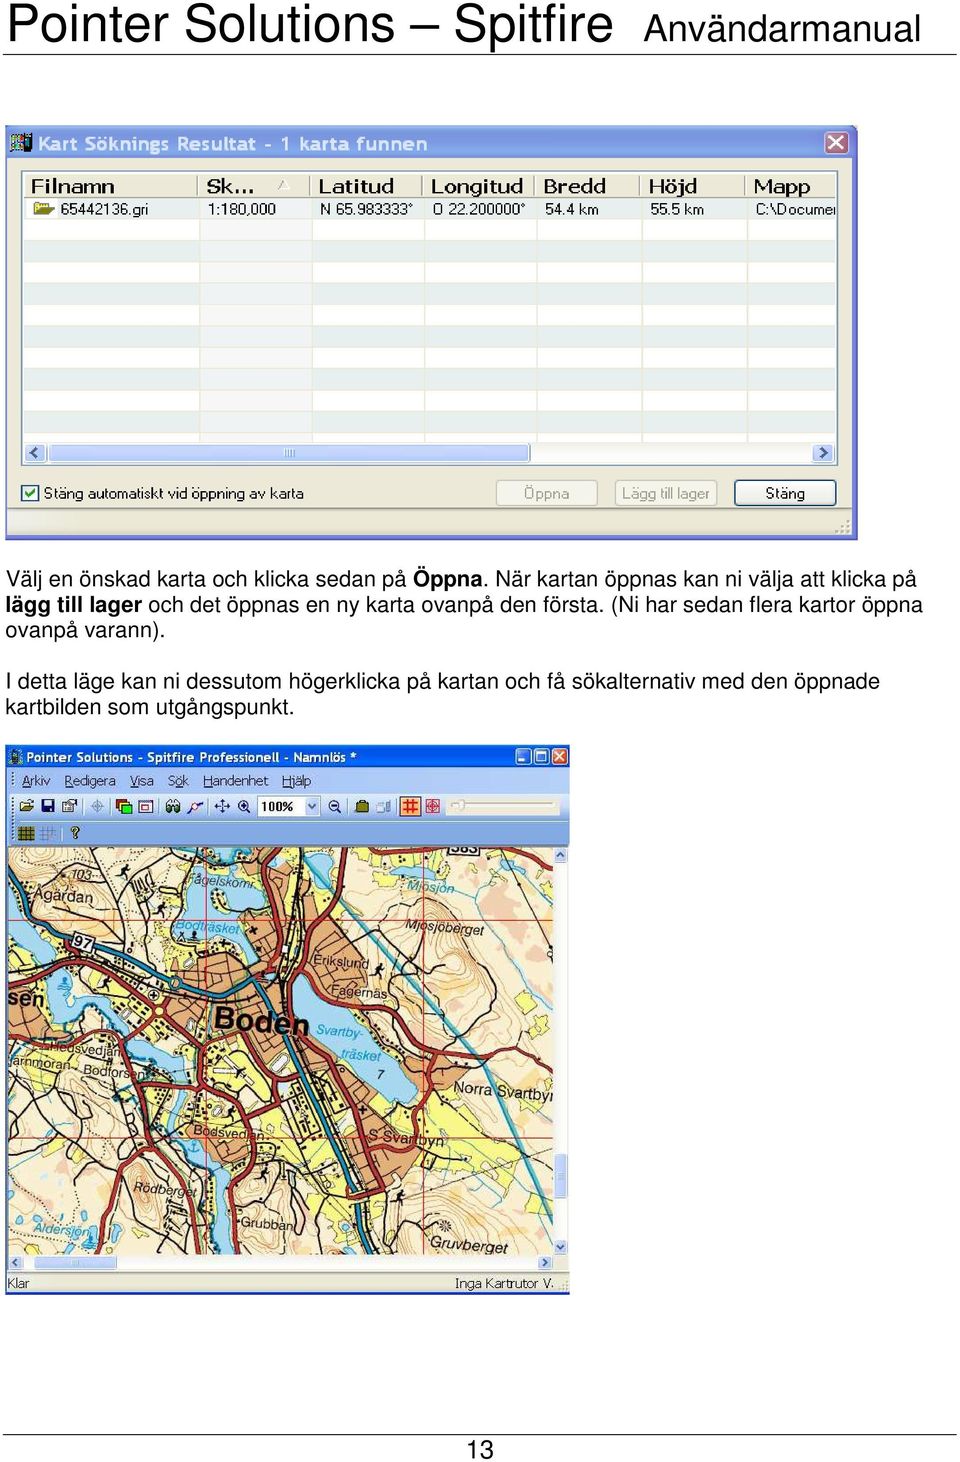
Task: Click the Boden label on the map
Action: coord(261,1020)
